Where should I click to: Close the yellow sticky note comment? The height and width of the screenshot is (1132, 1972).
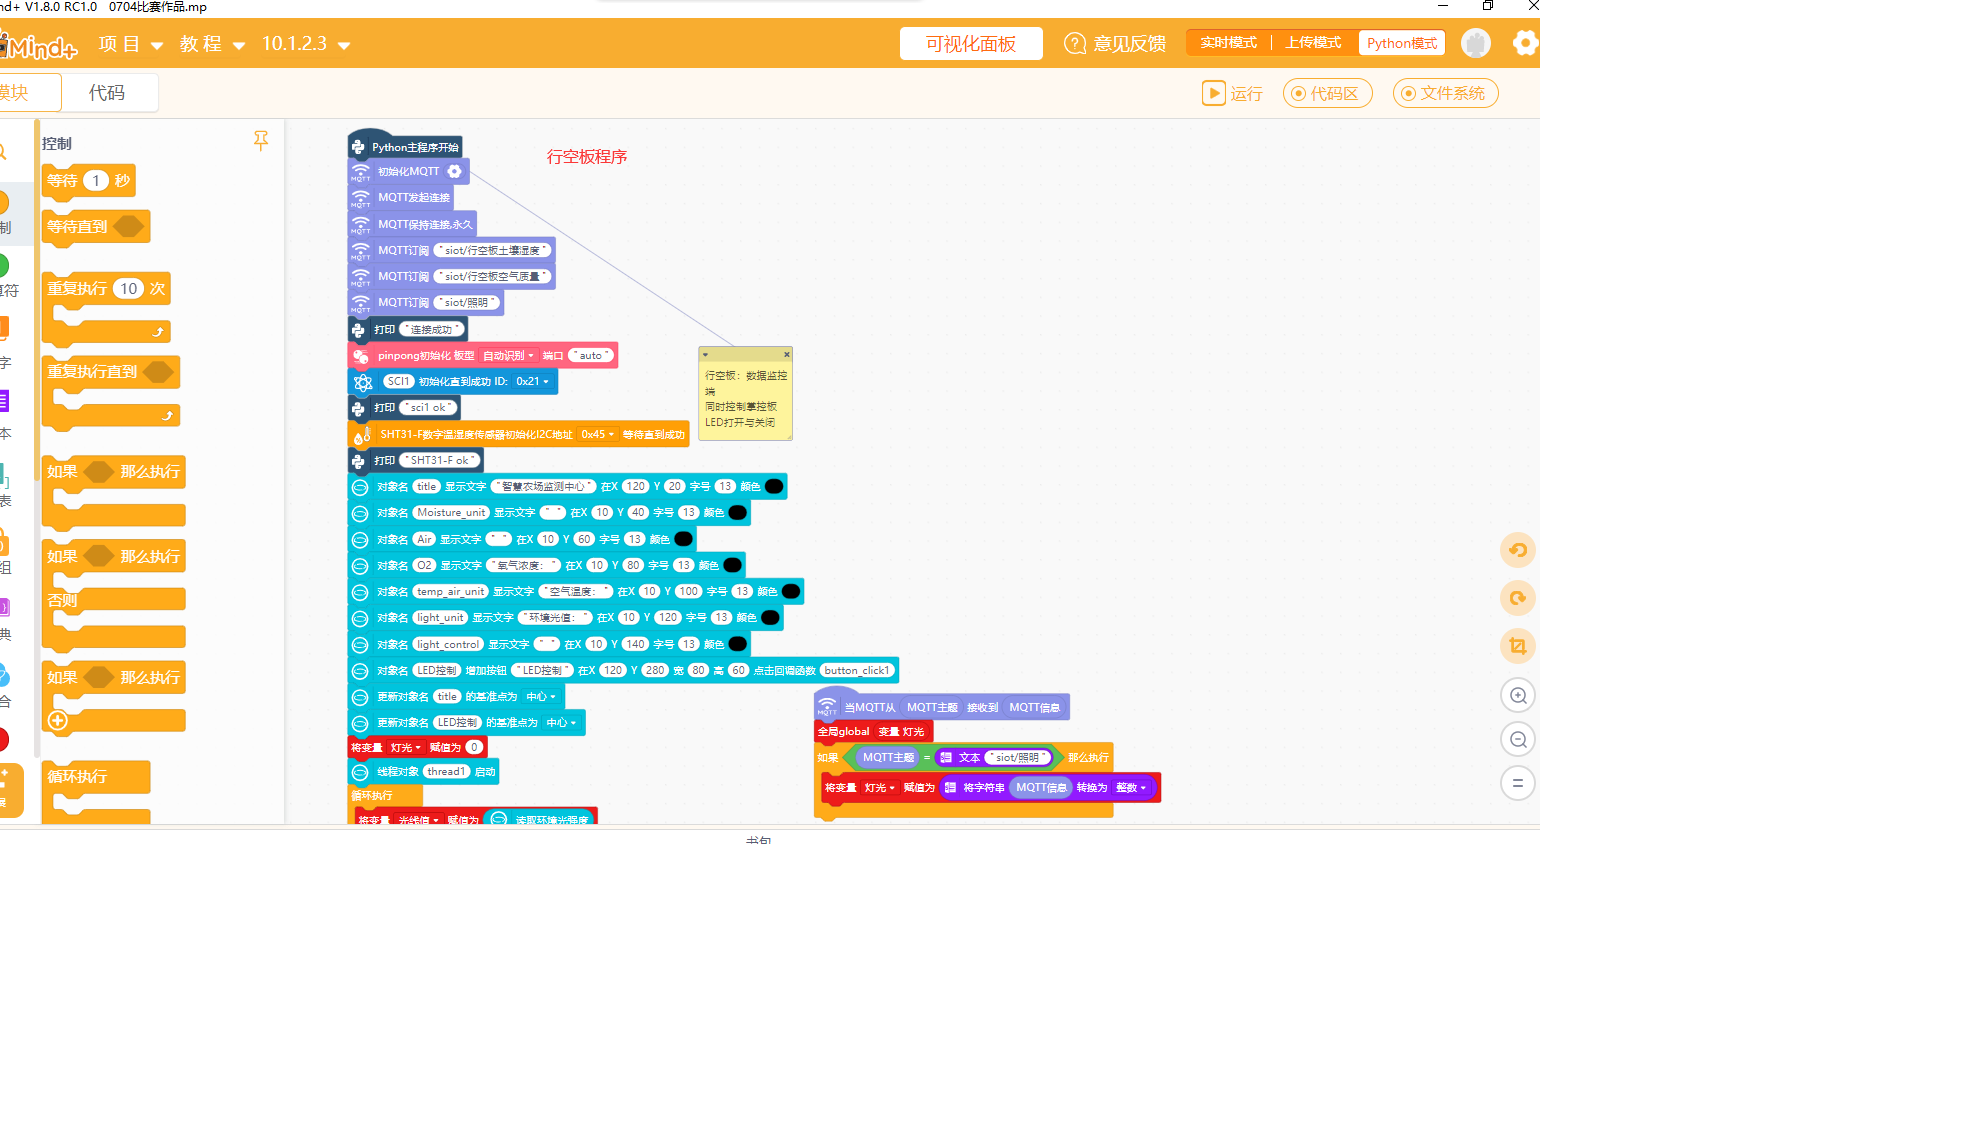click(787, 354)
